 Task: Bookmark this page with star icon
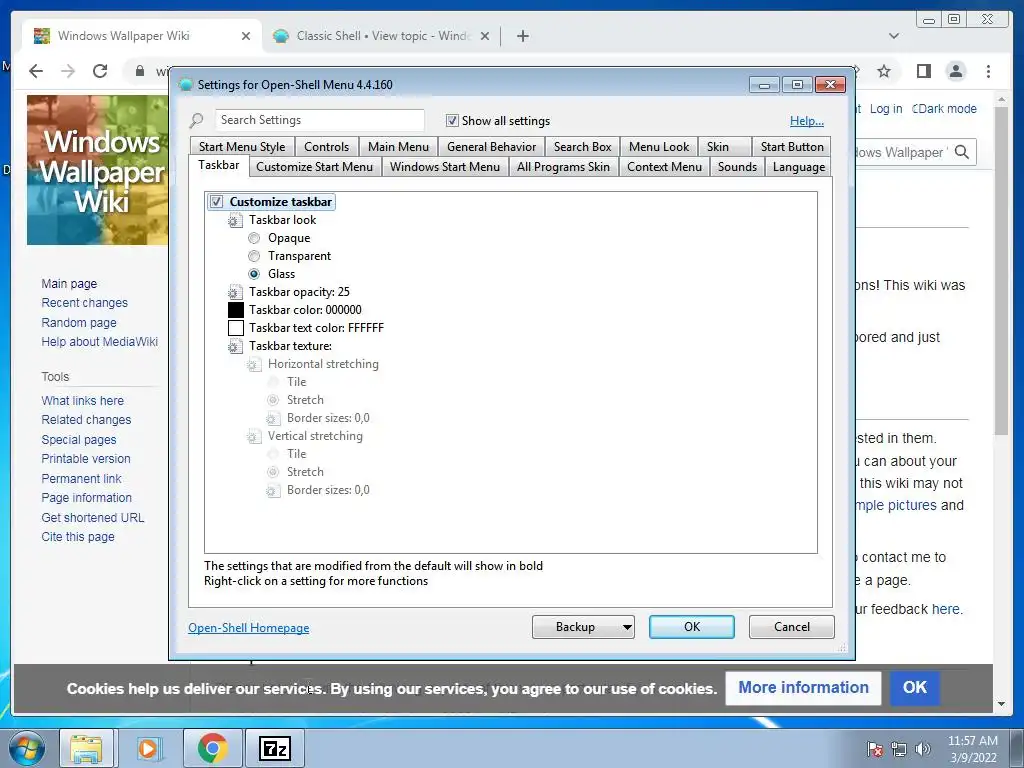[884, 71]
